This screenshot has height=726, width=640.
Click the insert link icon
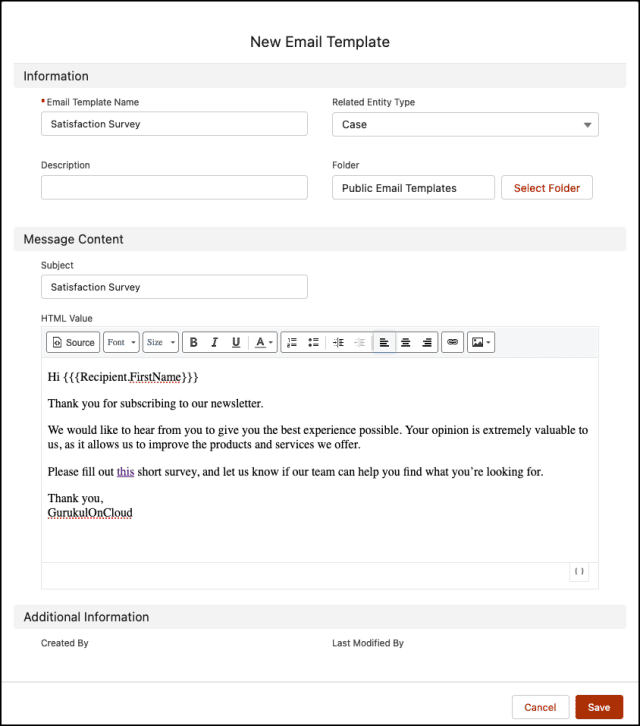tap(452, 342)
